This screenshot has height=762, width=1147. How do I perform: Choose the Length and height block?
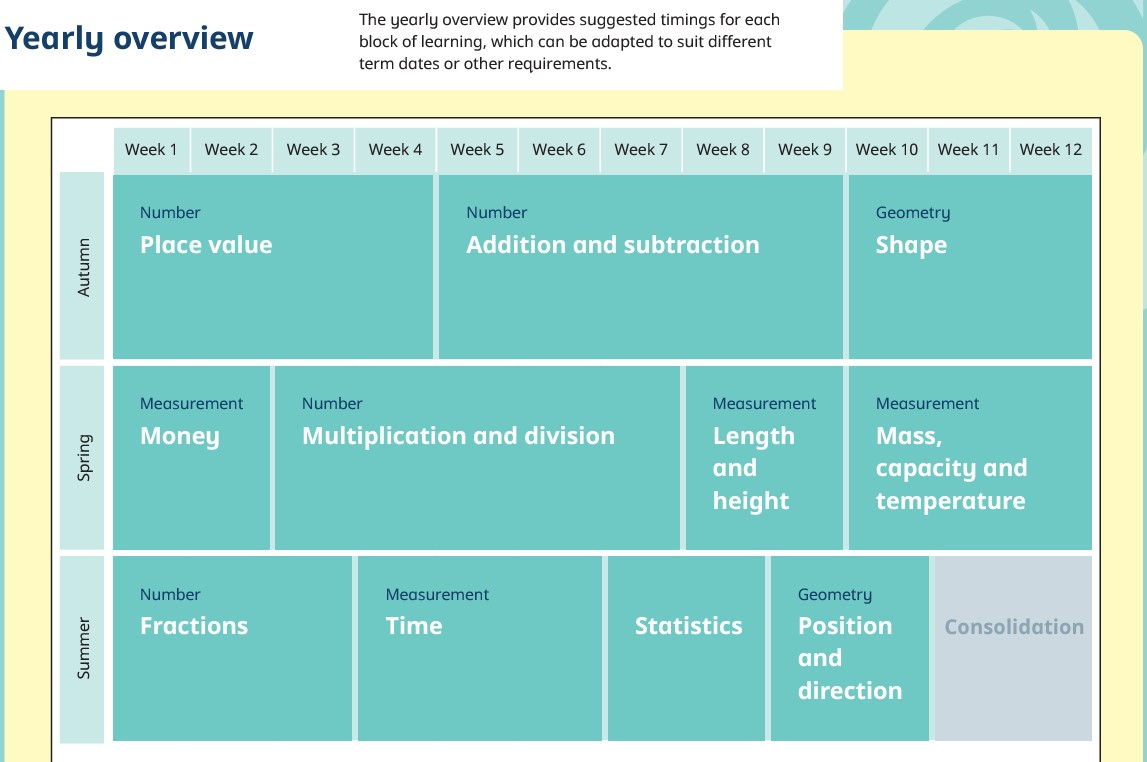764,458
